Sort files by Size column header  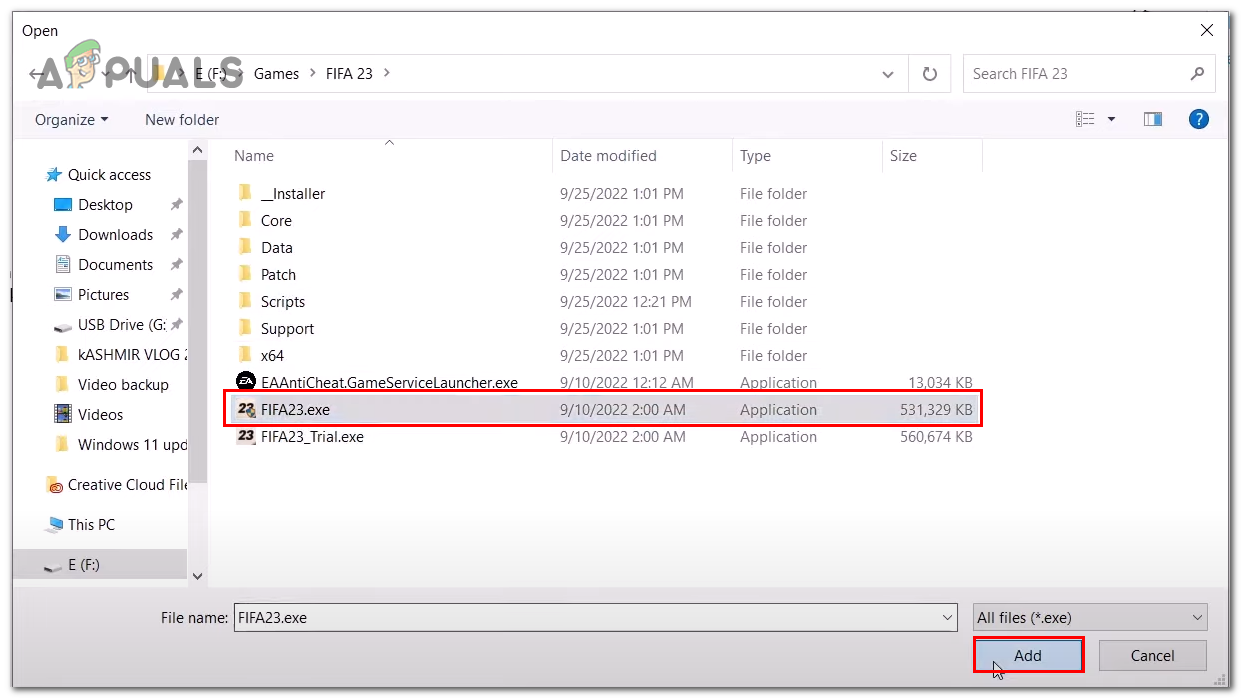[x=903, y=156]
